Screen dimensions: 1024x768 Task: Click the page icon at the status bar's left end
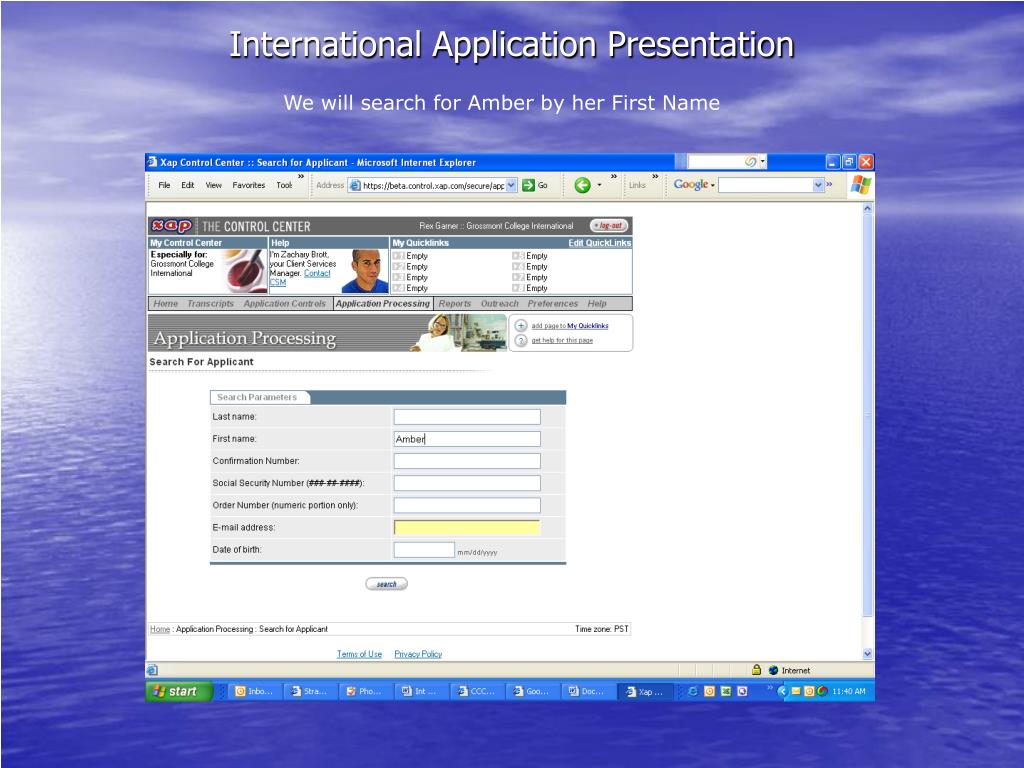click(x=152, y=670)
